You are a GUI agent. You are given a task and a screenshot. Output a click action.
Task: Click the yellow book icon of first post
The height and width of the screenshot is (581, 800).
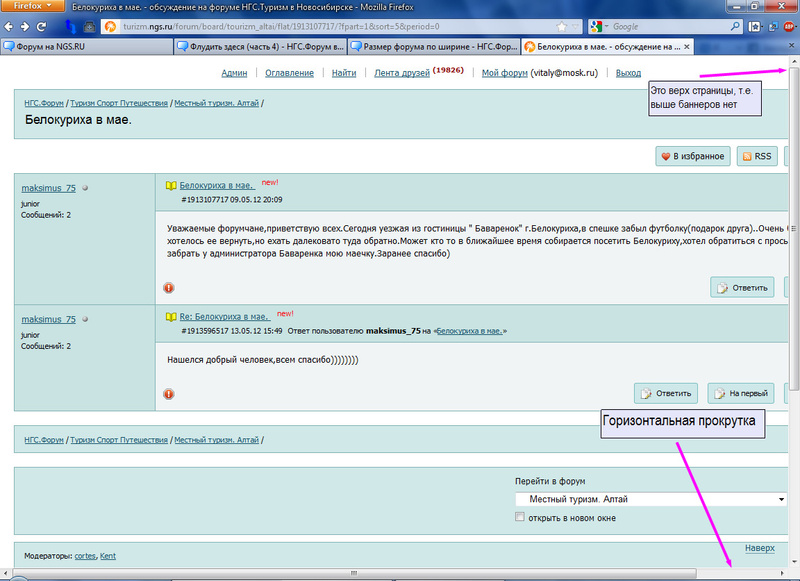[171, 186]
